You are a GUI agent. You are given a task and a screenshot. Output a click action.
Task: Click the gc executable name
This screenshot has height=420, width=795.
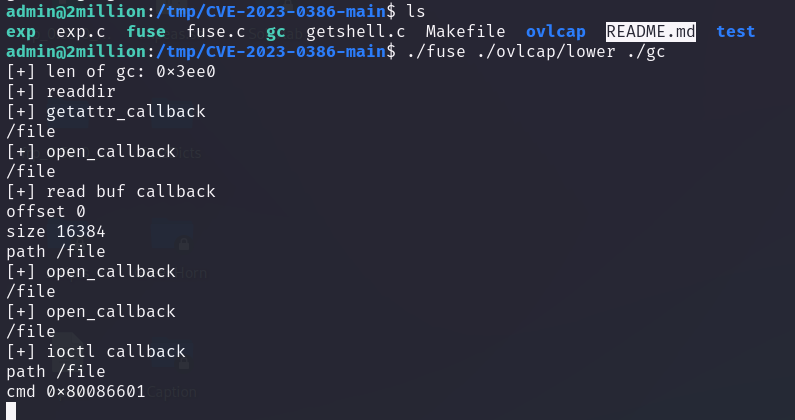click(x=275, y=32)
